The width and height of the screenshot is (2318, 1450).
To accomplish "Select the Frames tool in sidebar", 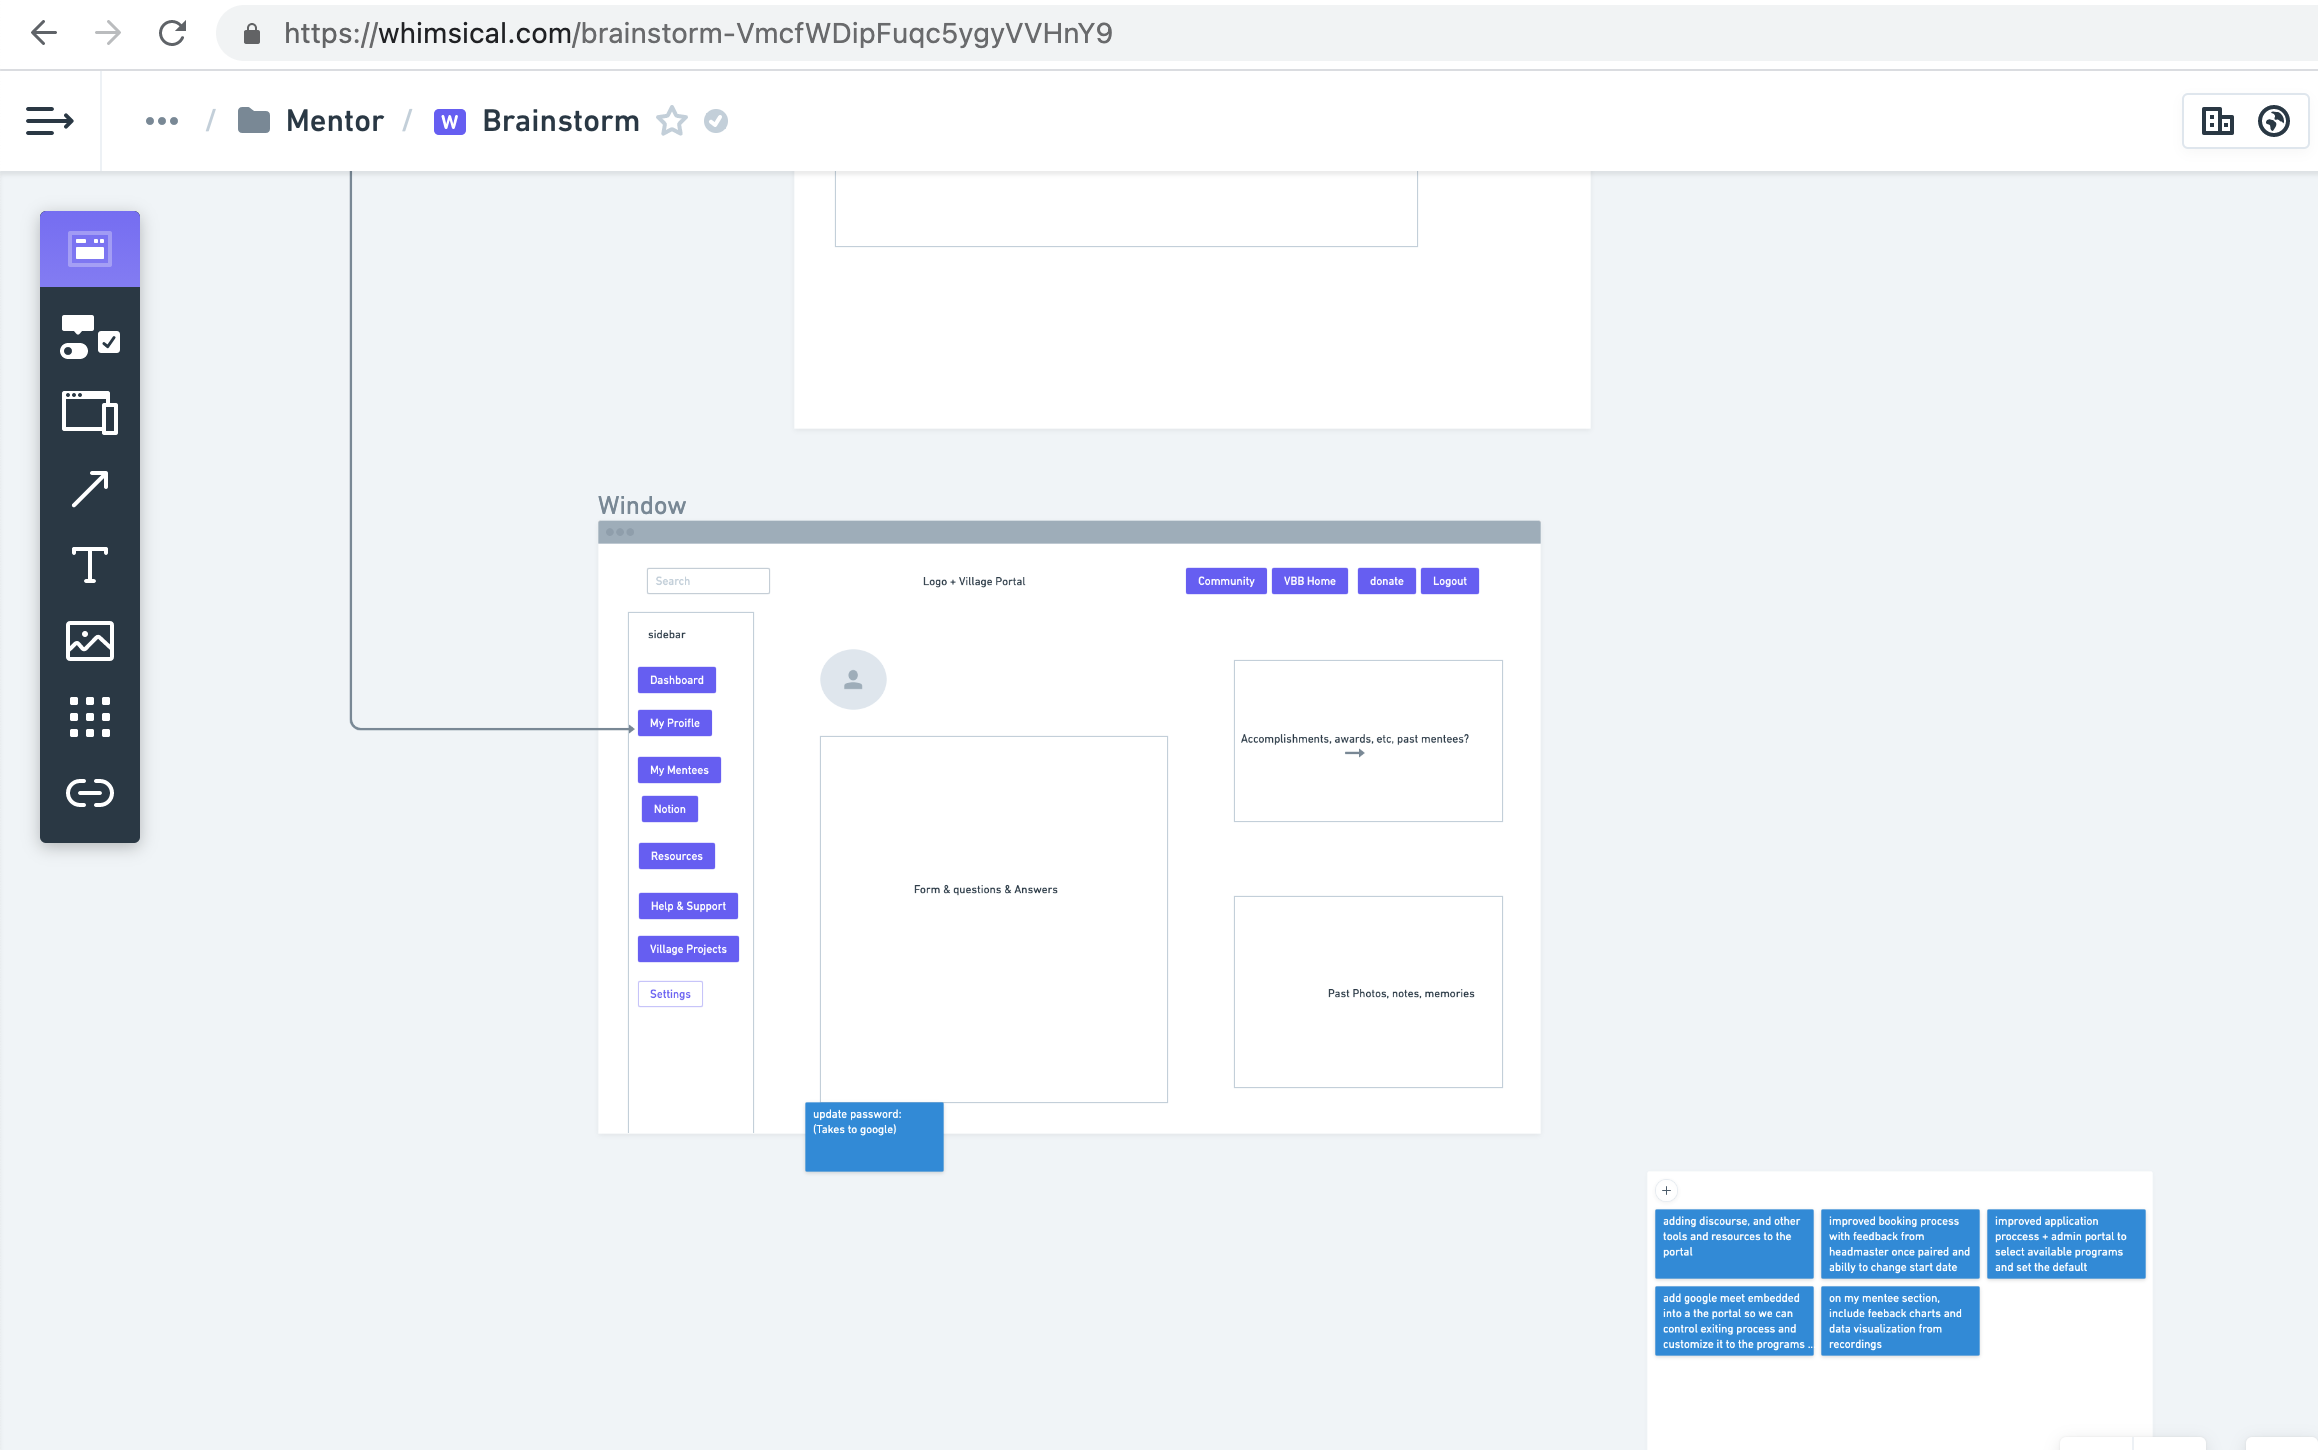I will coord(90,409).
